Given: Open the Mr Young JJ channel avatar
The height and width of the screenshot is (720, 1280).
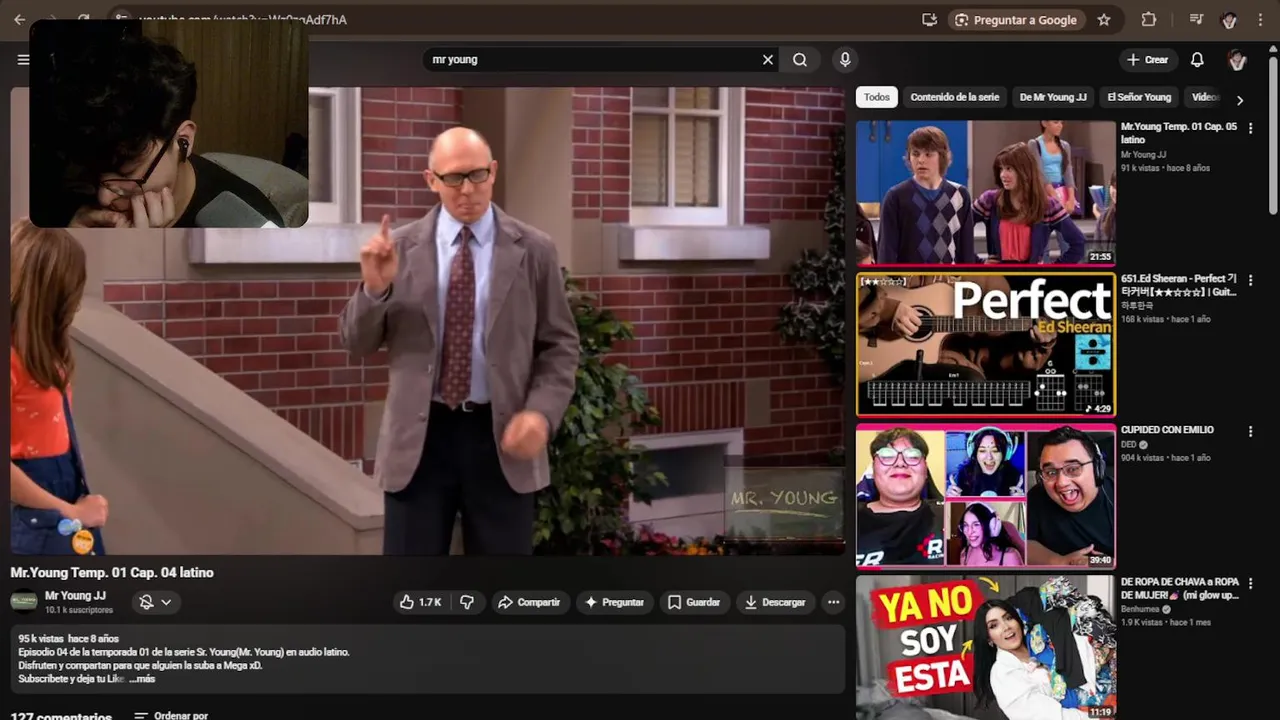Looking at the screenshot, I should [x=24, y=602].
